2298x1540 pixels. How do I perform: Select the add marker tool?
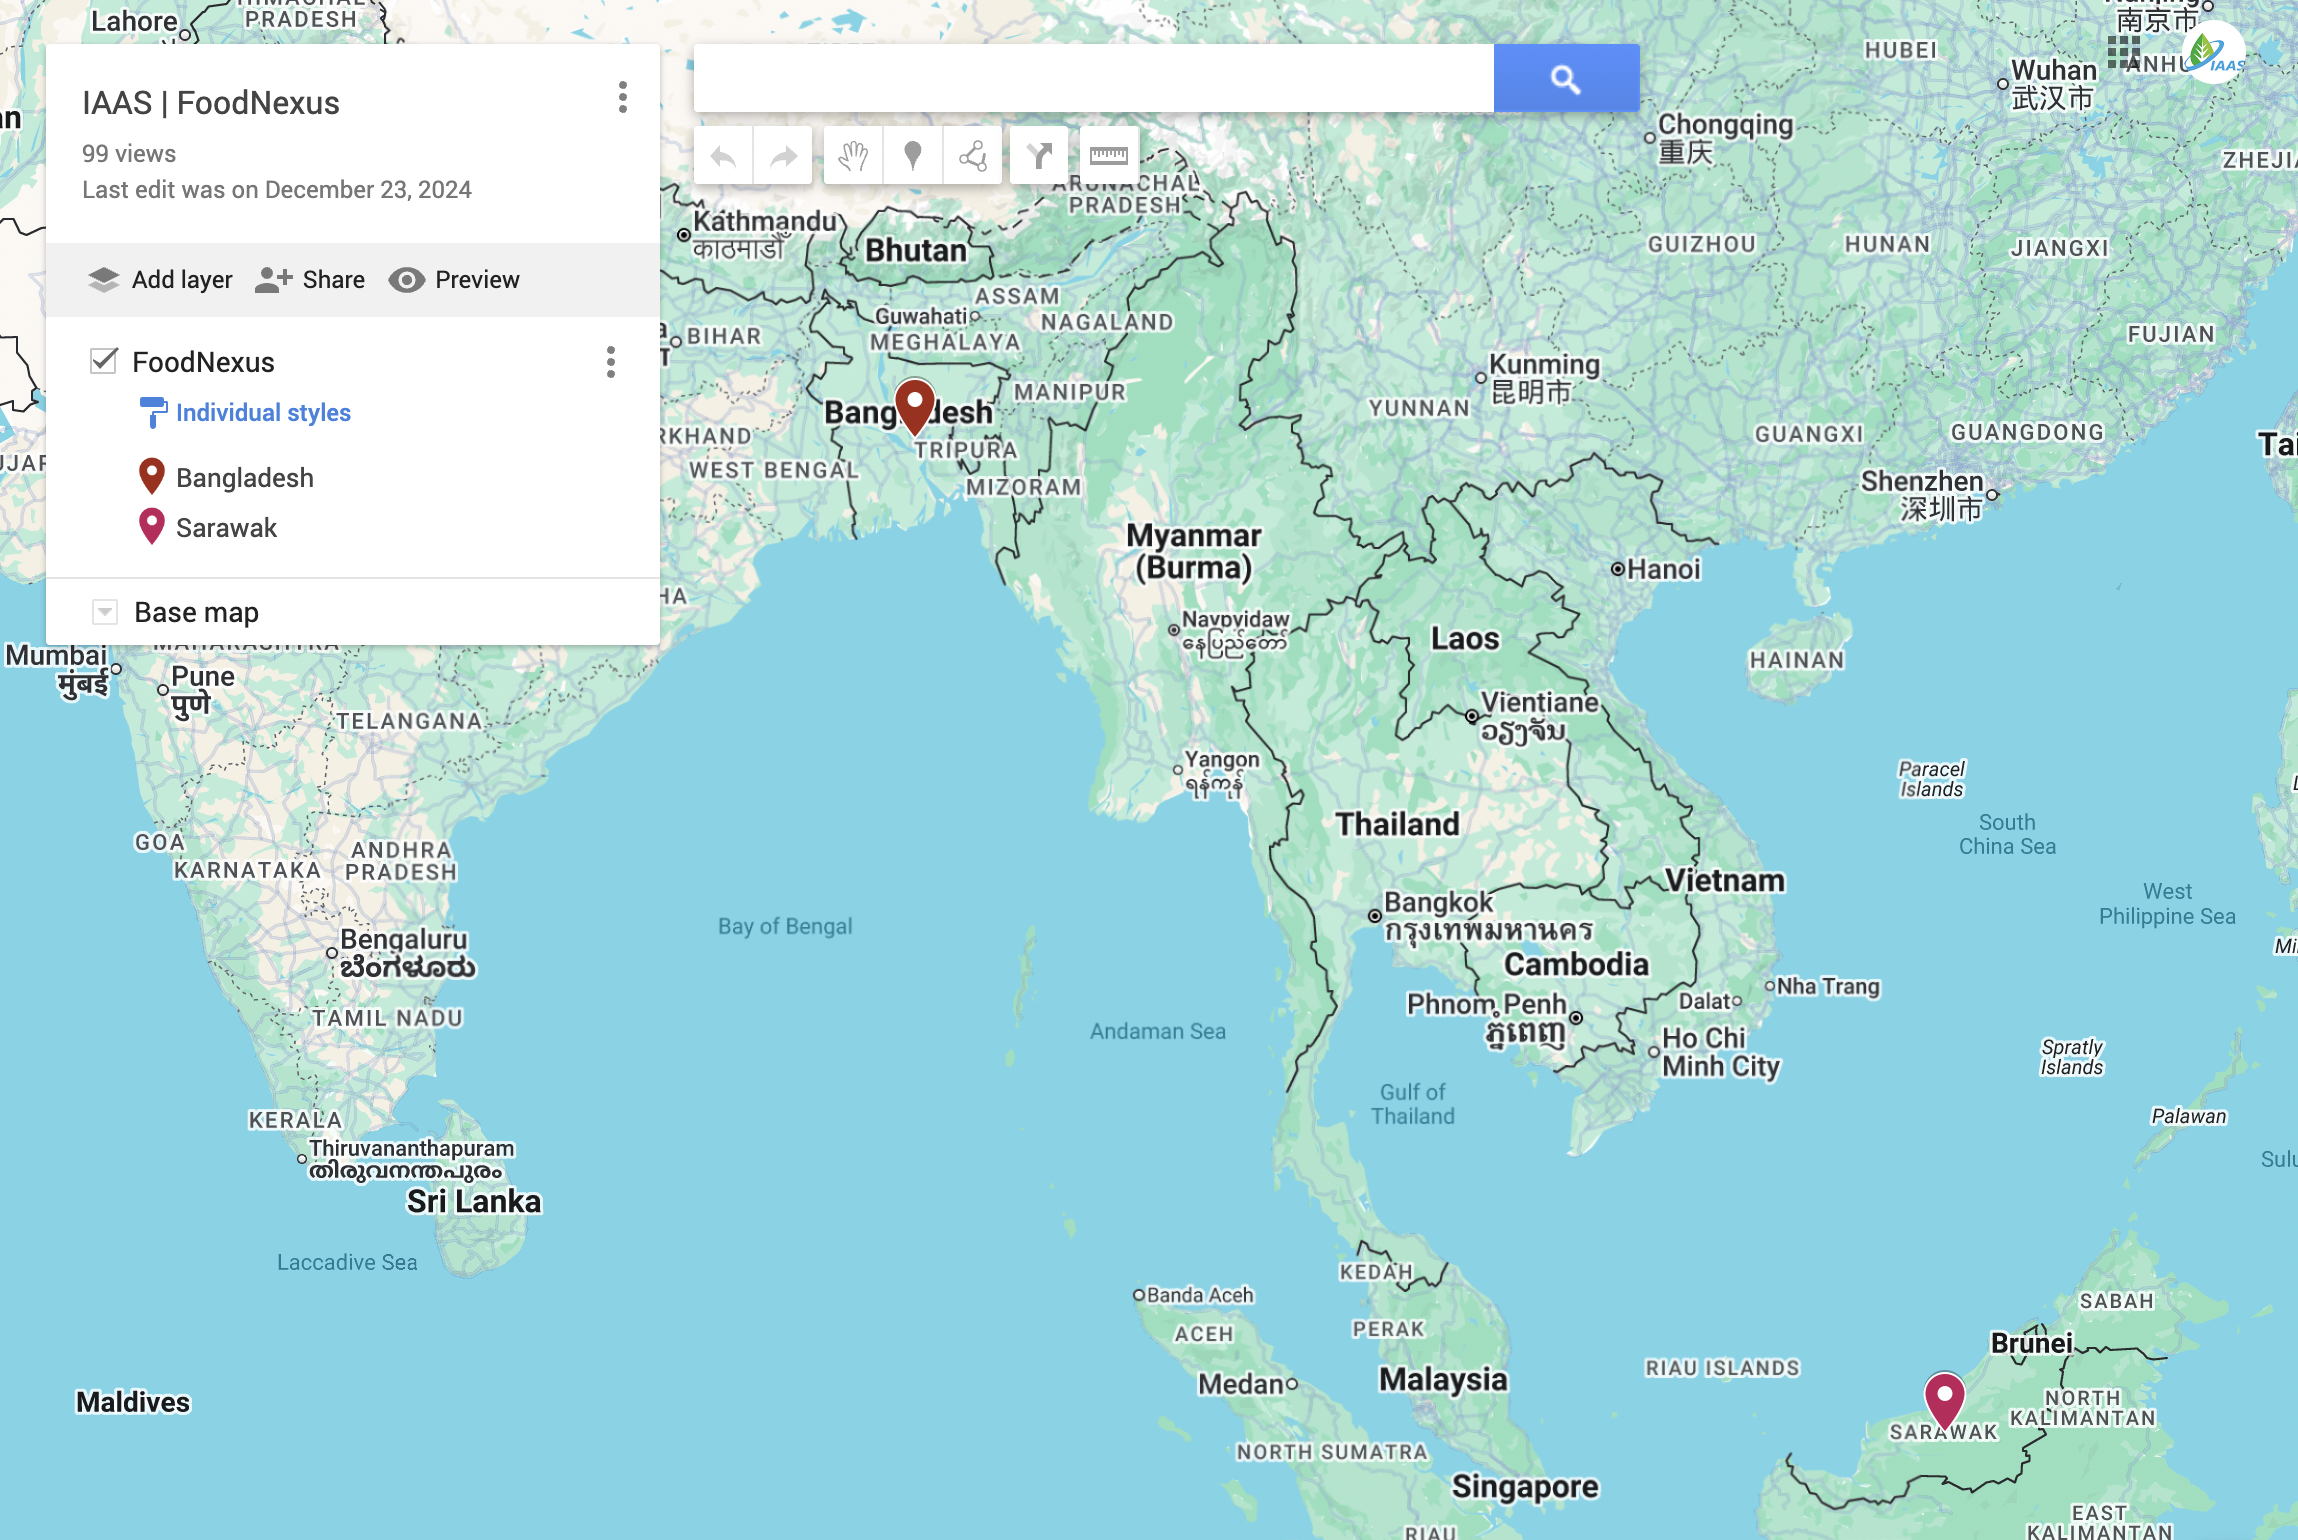(x=912, y=156)
